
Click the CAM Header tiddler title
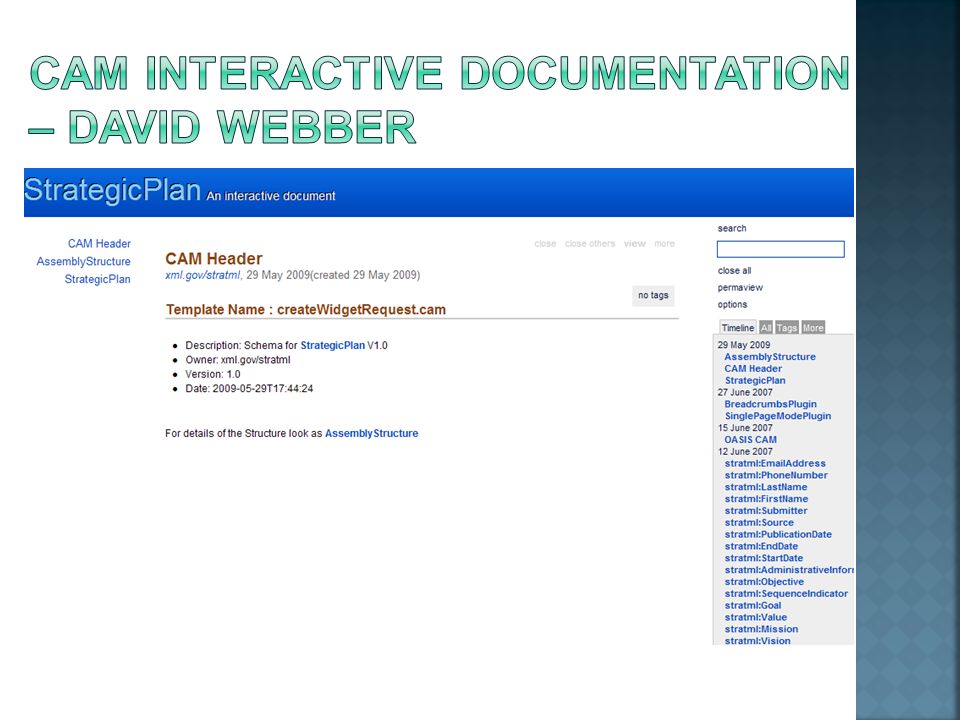click(x=214, y=259)
